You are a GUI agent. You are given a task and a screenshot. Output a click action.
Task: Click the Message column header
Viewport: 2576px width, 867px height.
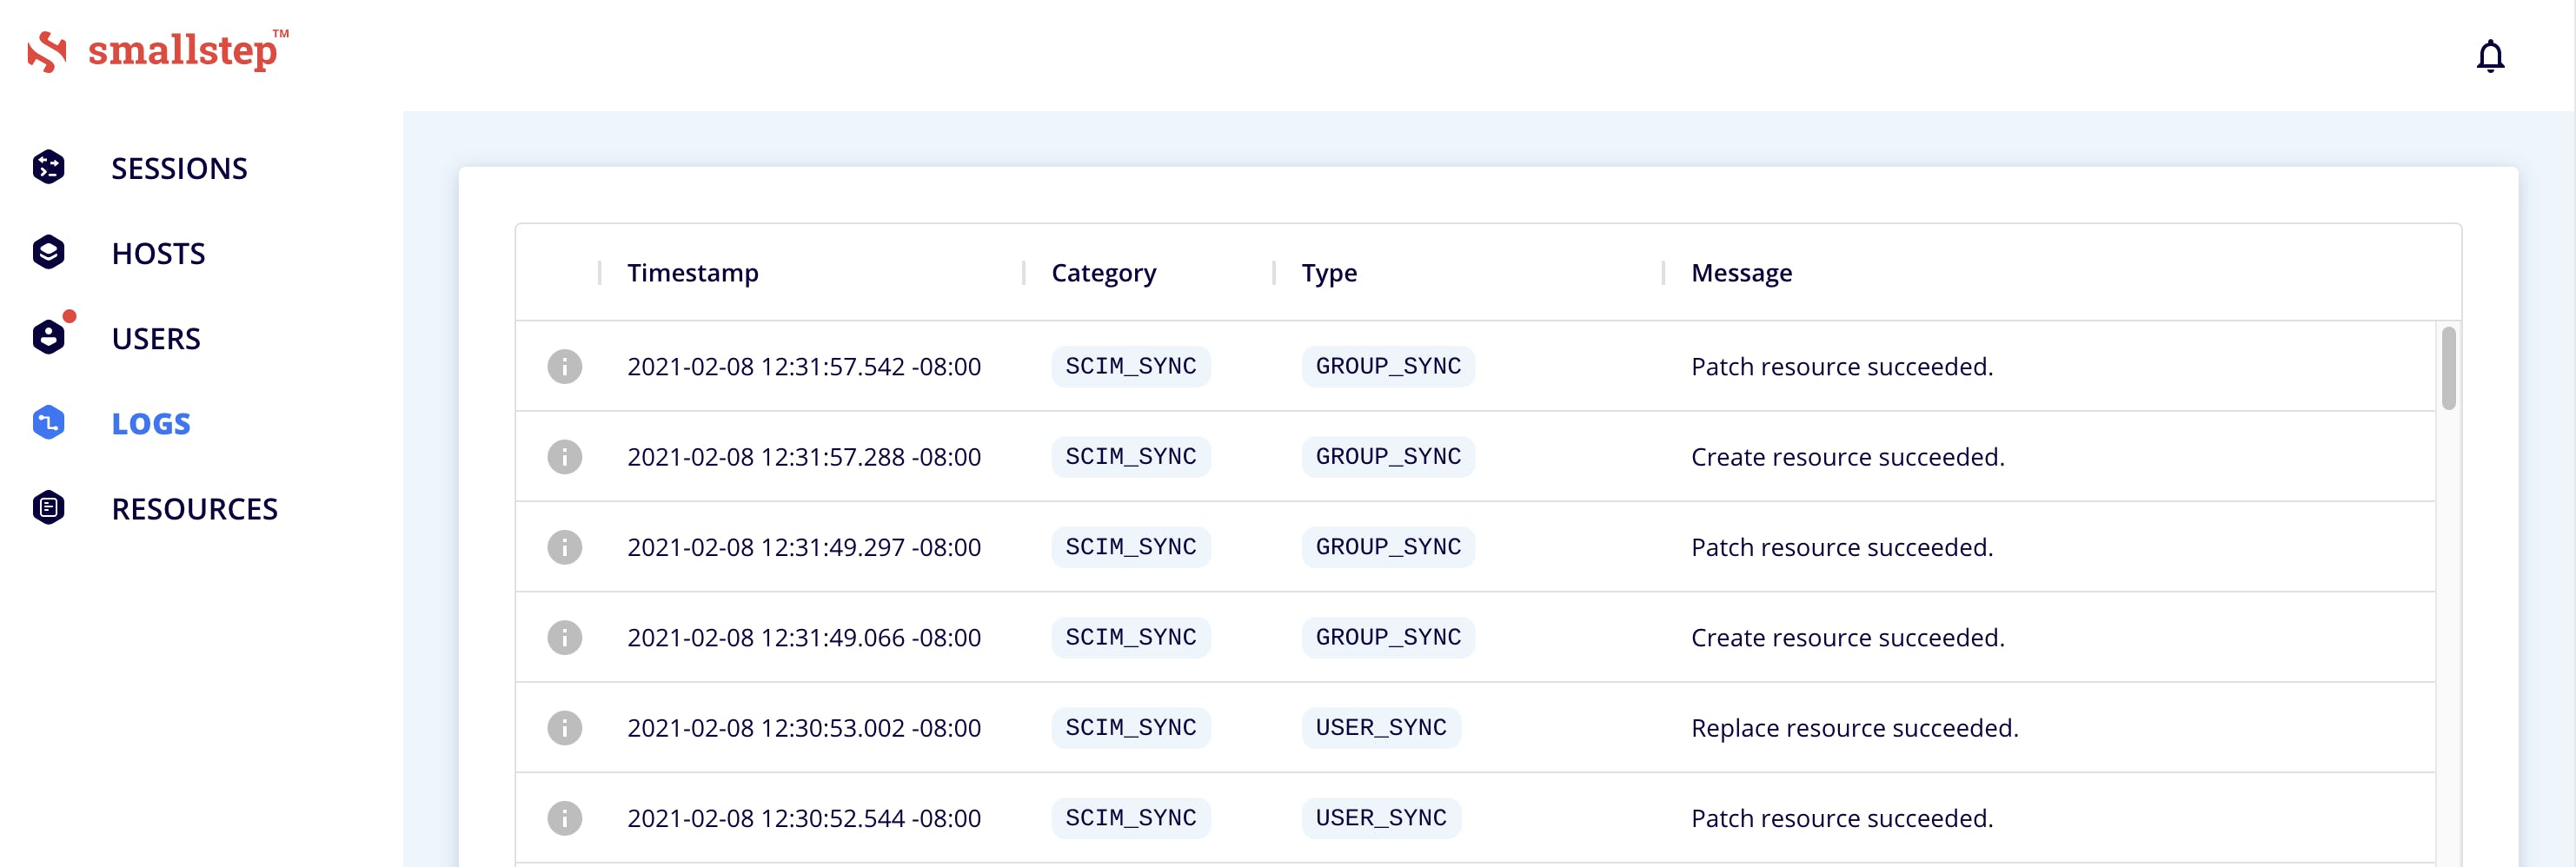coord(1741,272)
